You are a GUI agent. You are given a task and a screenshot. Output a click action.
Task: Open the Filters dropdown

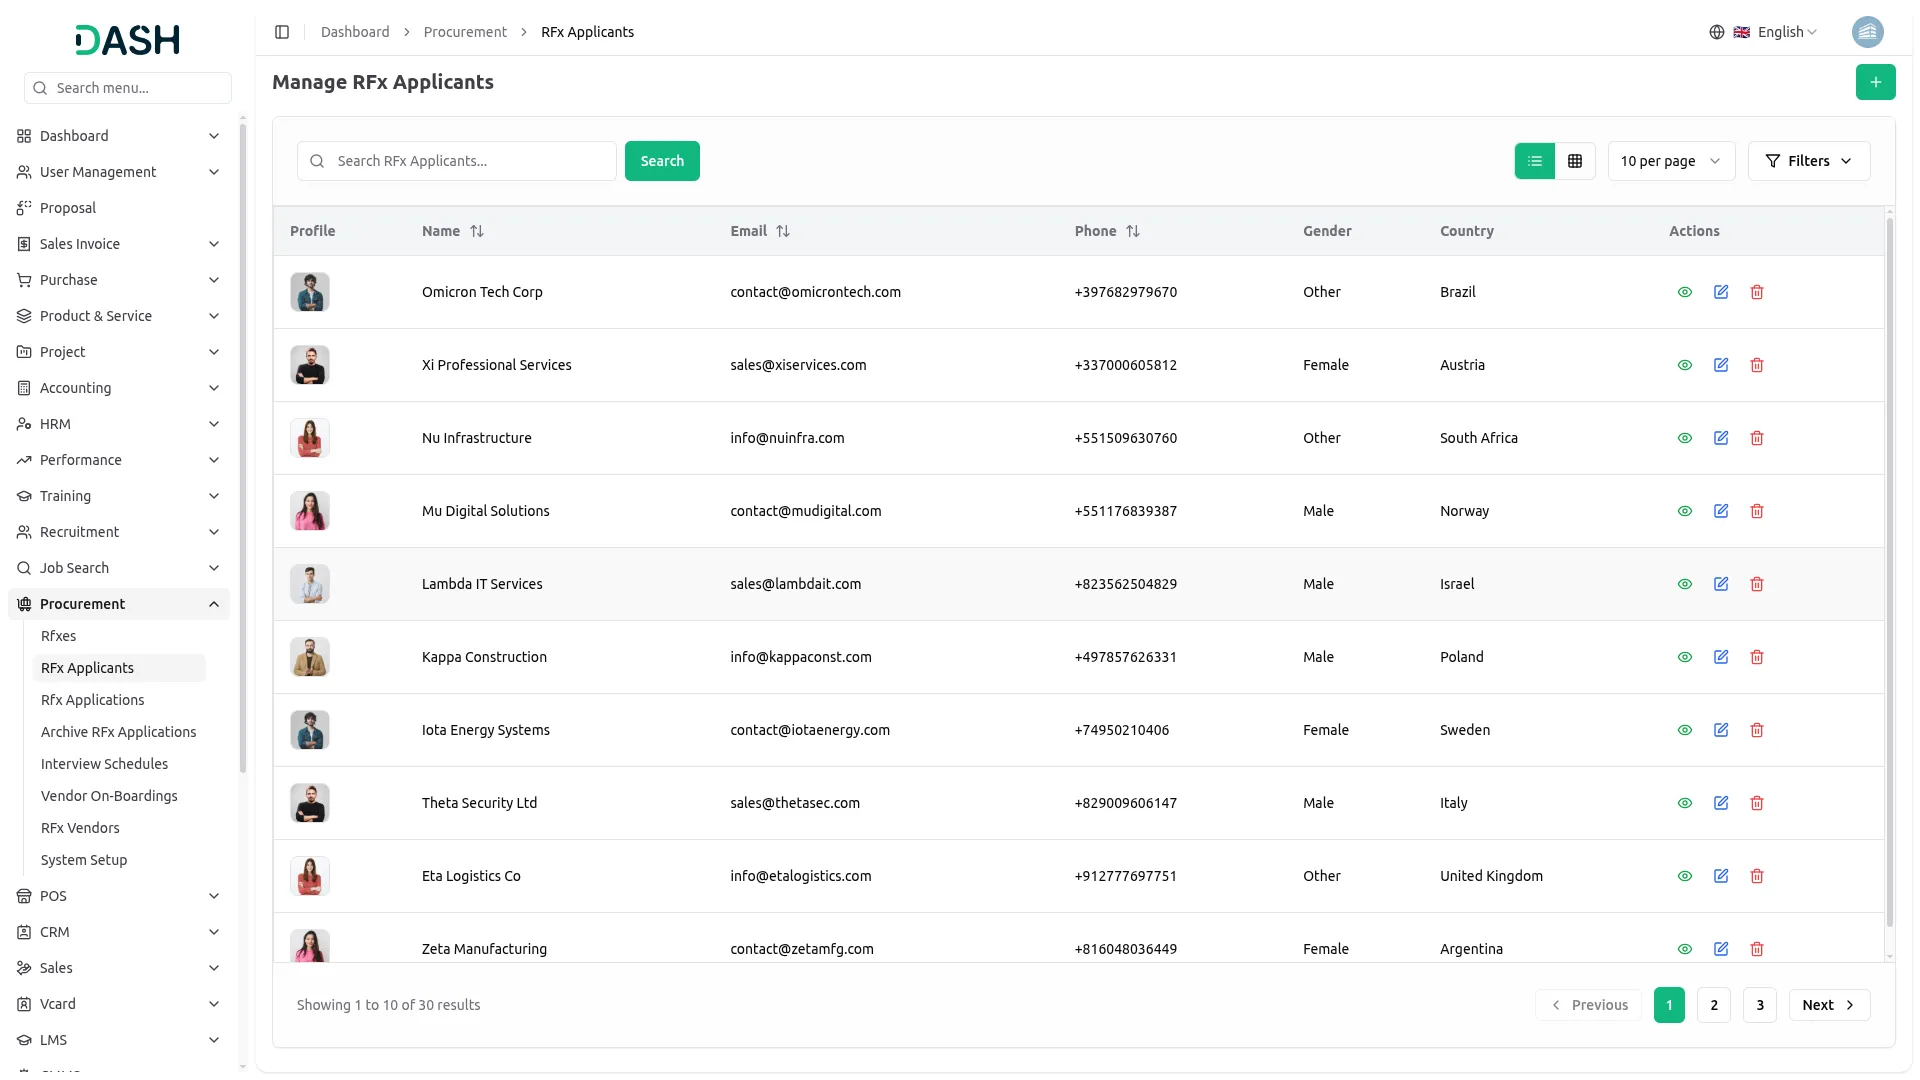pos(1808,161)
